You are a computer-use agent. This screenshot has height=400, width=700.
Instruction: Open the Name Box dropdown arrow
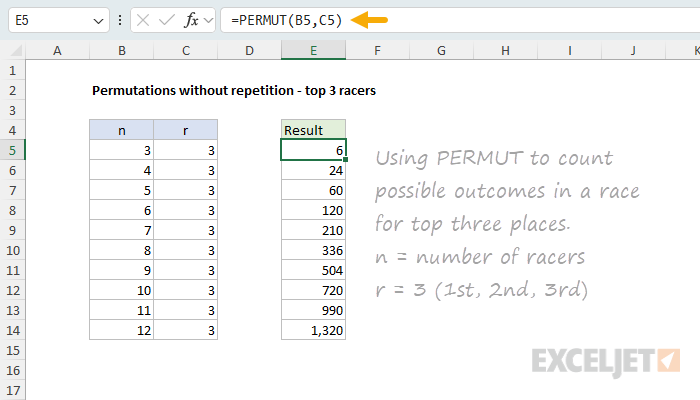tap(98, 21)
